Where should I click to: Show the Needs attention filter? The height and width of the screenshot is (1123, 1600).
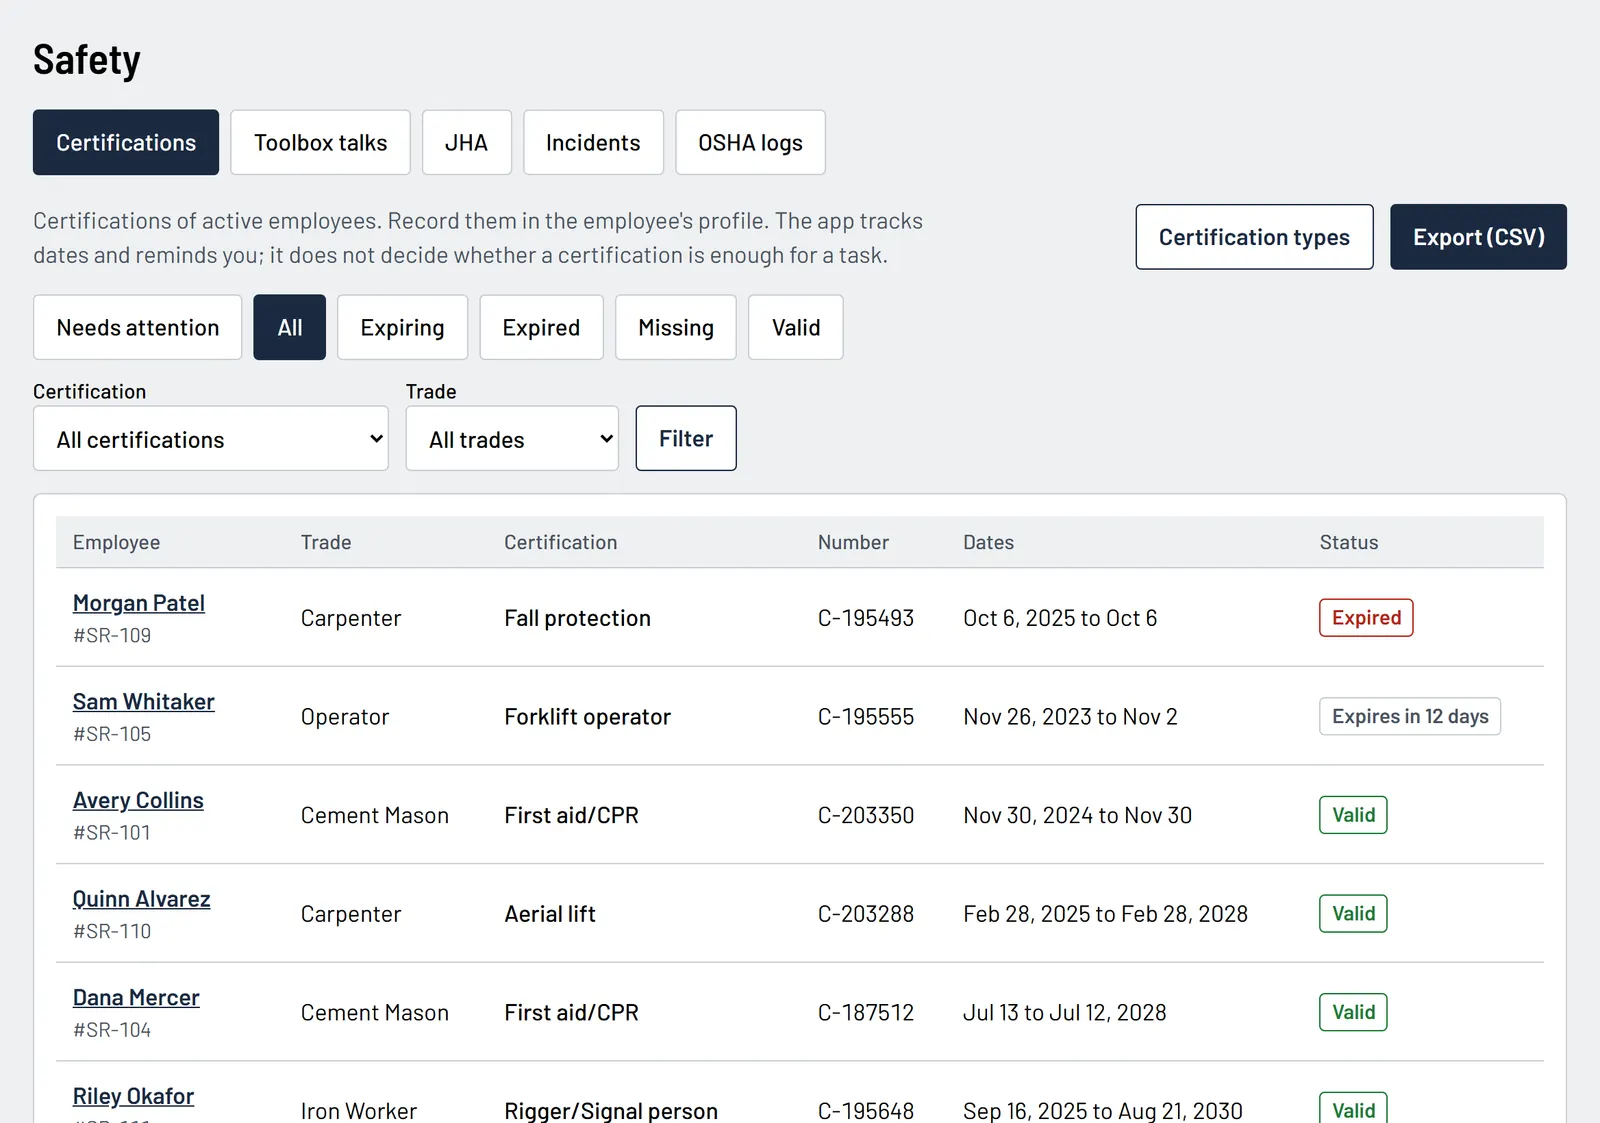click(x=138, y=327)
